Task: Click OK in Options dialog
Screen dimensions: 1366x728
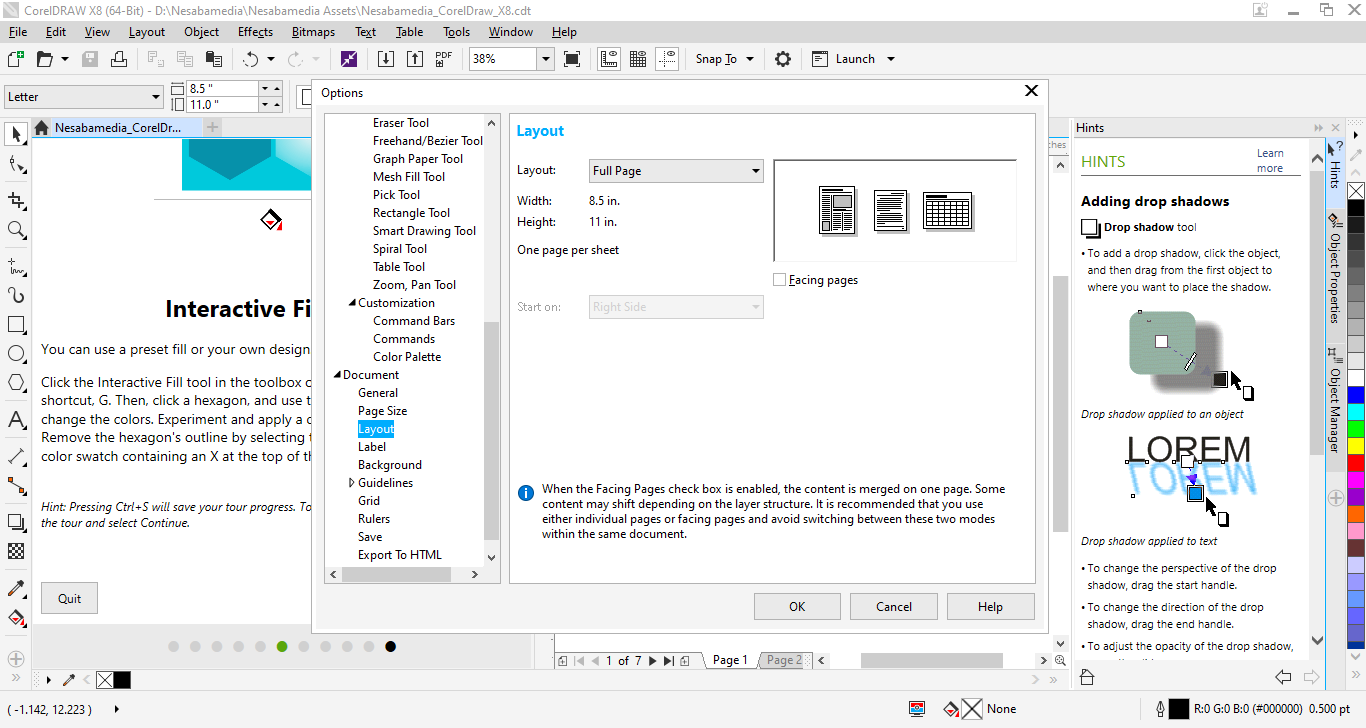Action: [796, 606]
